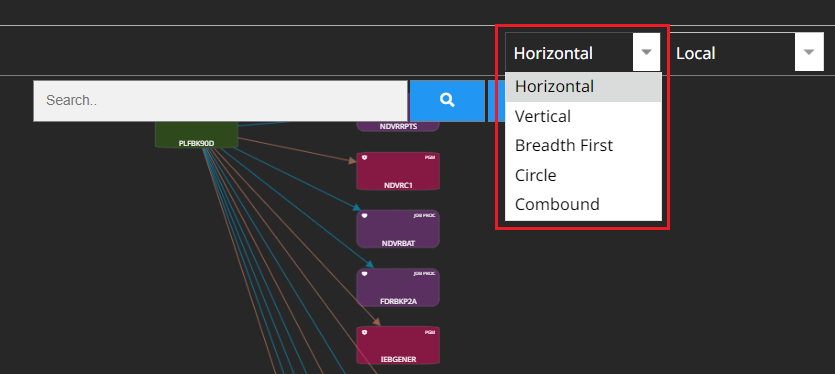Screen dimensions: 835x374
Task: Open the Local dropdown arrow
Action: 809,52
